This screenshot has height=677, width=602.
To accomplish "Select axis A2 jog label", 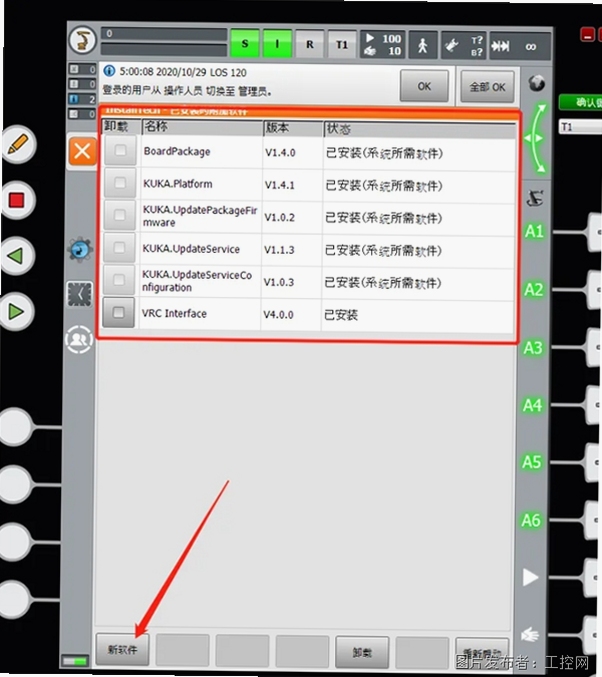I will pyautogui.click(x=534, y=289).
